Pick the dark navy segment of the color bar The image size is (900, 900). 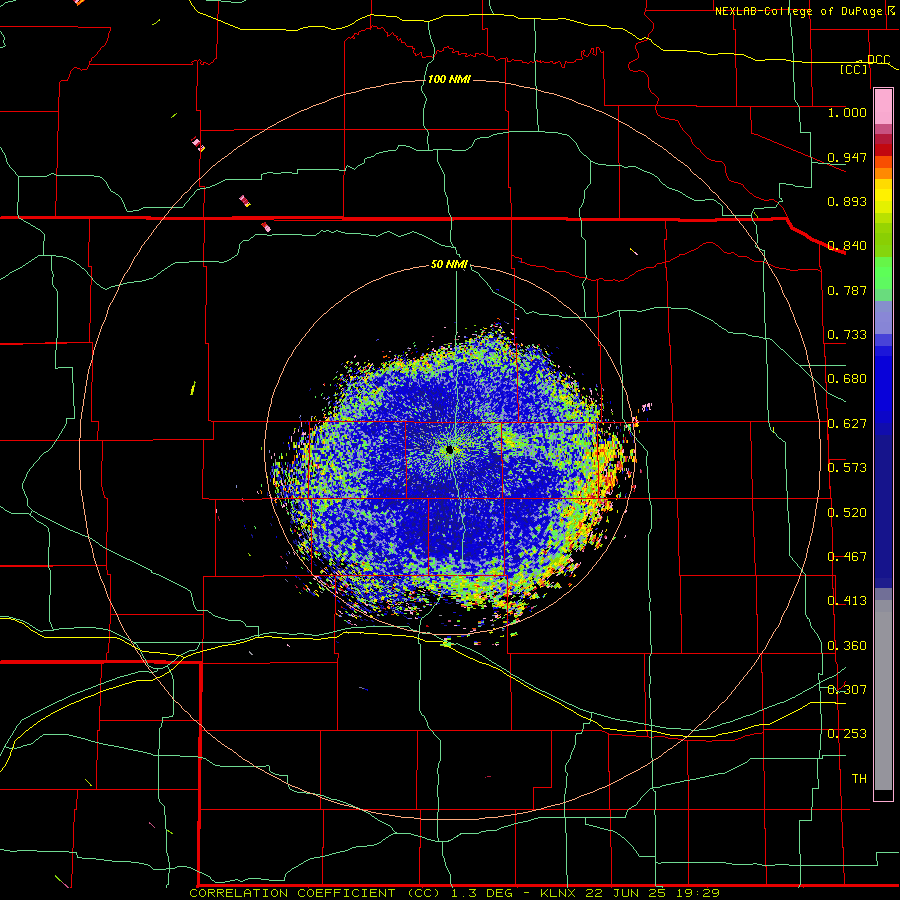point(883,511)
